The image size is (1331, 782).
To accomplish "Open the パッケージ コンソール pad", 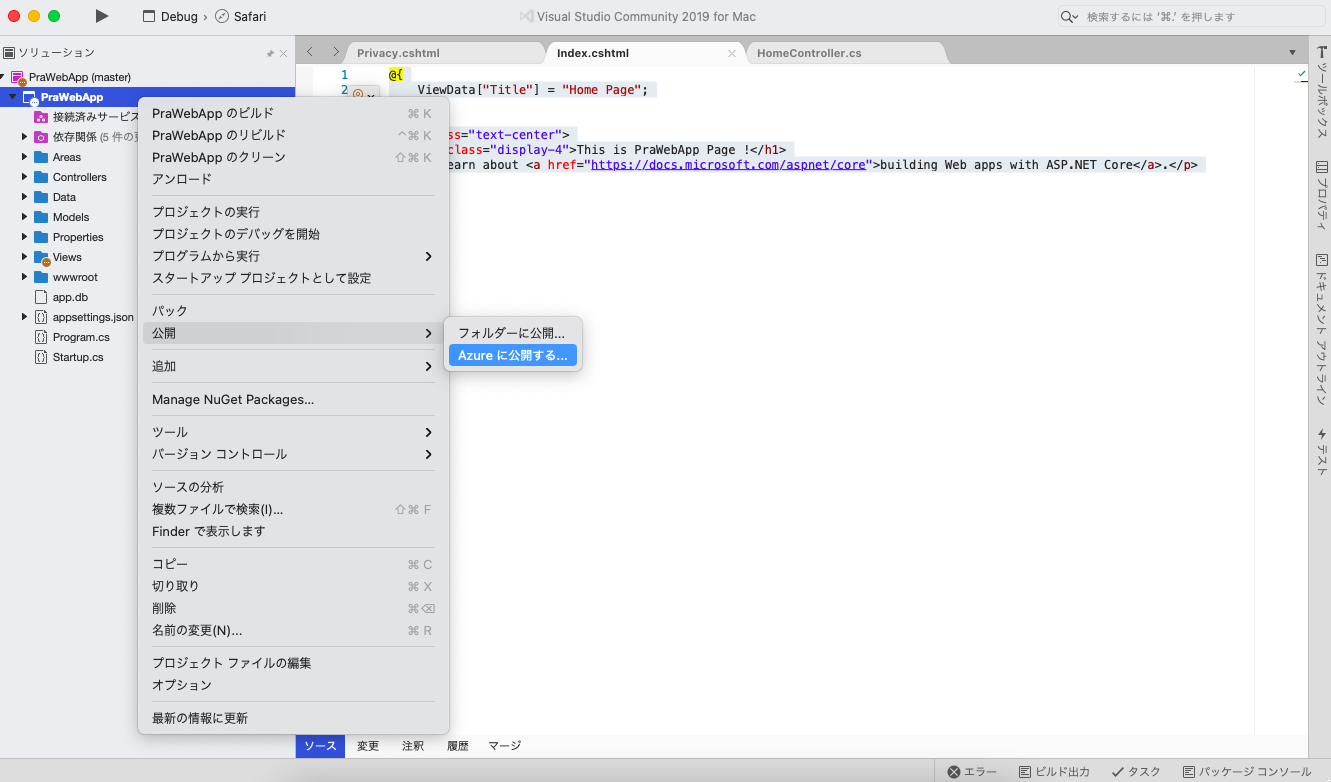I will pyautogui.click(x=1246, y=772).
